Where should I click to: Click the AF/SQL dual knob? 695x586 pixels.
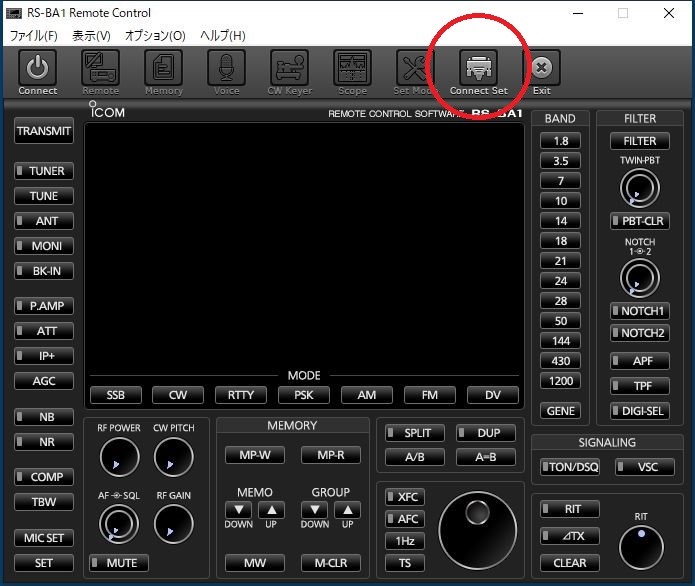[x=119, y=524]
